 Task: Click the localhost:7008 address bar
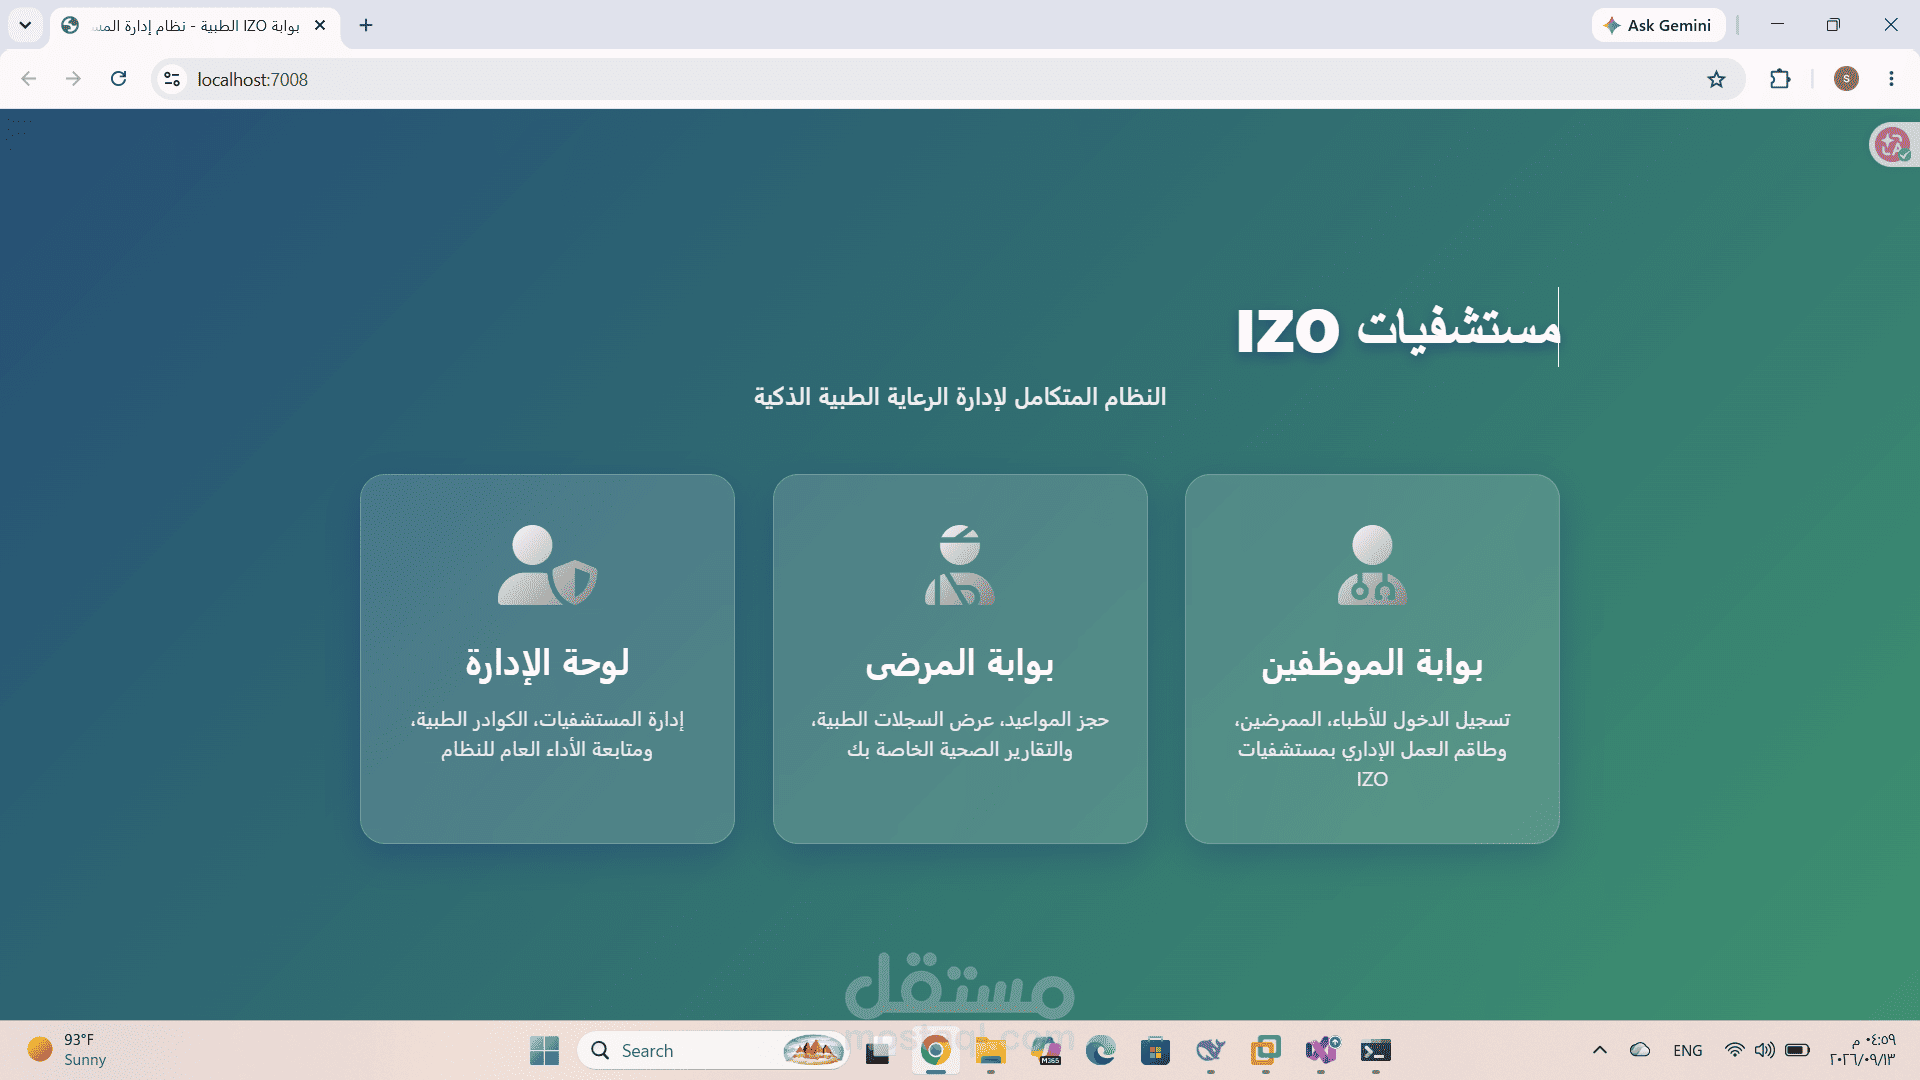[x=948, y=79]
